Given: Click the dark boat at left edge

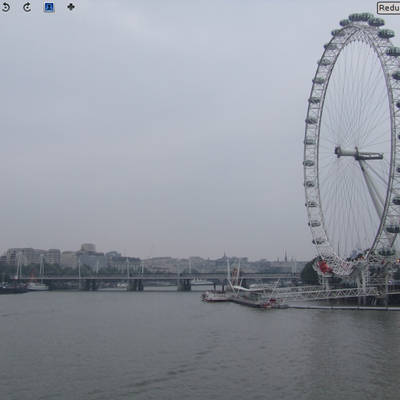Looking at the screenshot, I should pos(13,288).
